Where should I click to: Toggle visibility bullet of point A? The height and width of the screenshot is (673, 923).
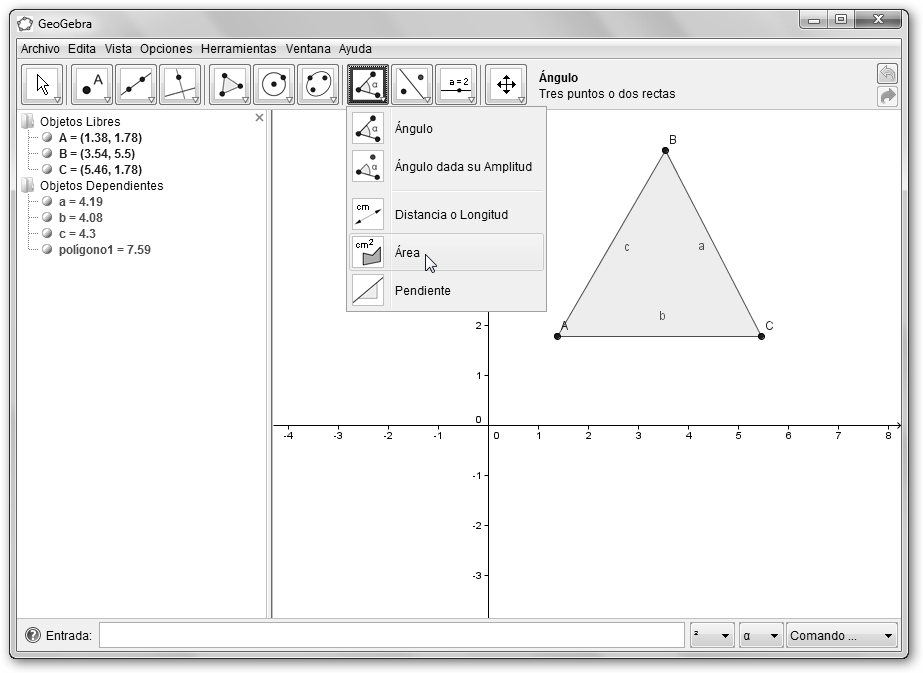pos(47,138)
